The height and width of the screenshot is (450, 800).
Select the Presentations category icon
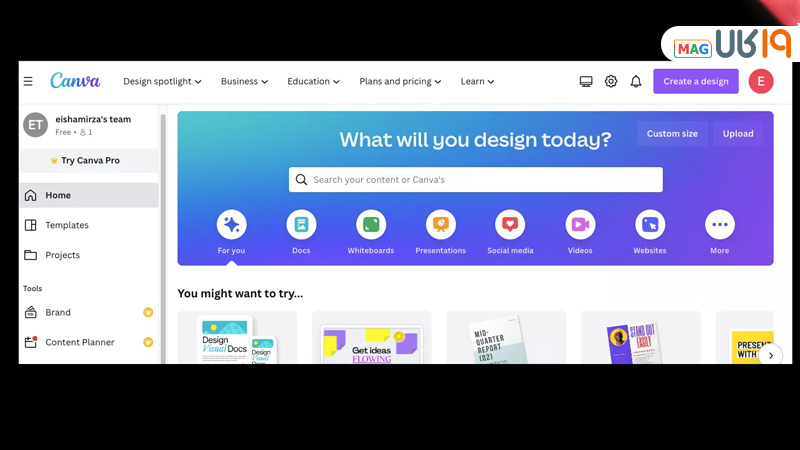pyautogui.click(x=441, y=224)
